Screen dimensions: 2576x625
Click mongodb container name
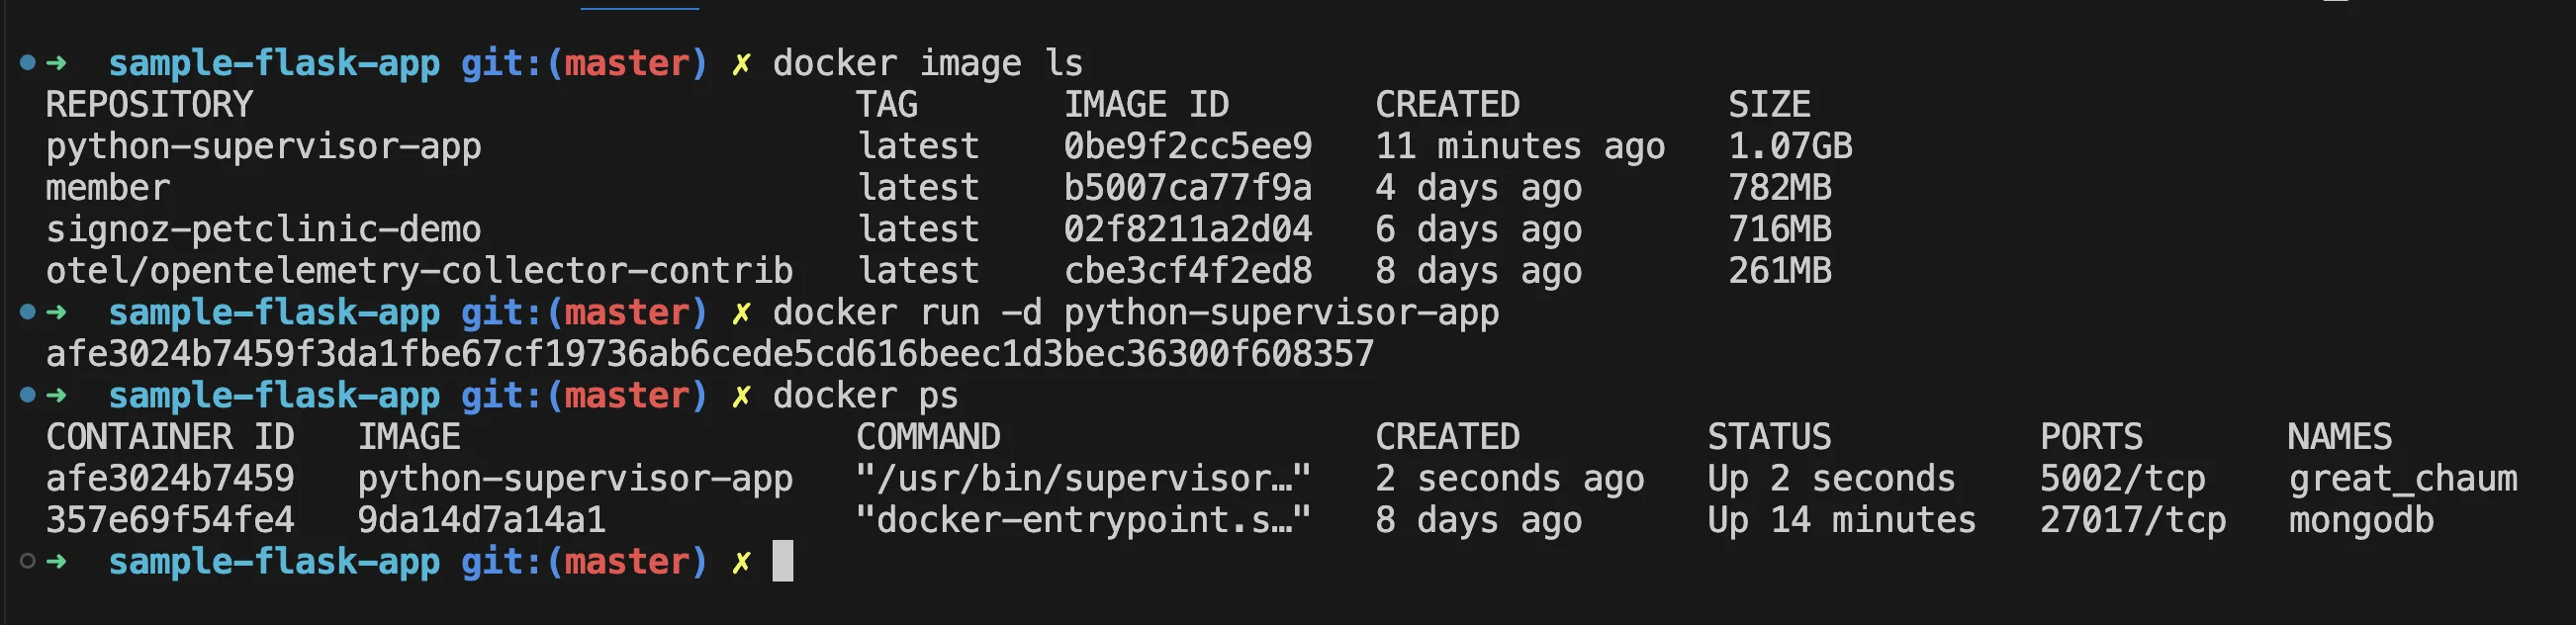(x=2361, y=521)
